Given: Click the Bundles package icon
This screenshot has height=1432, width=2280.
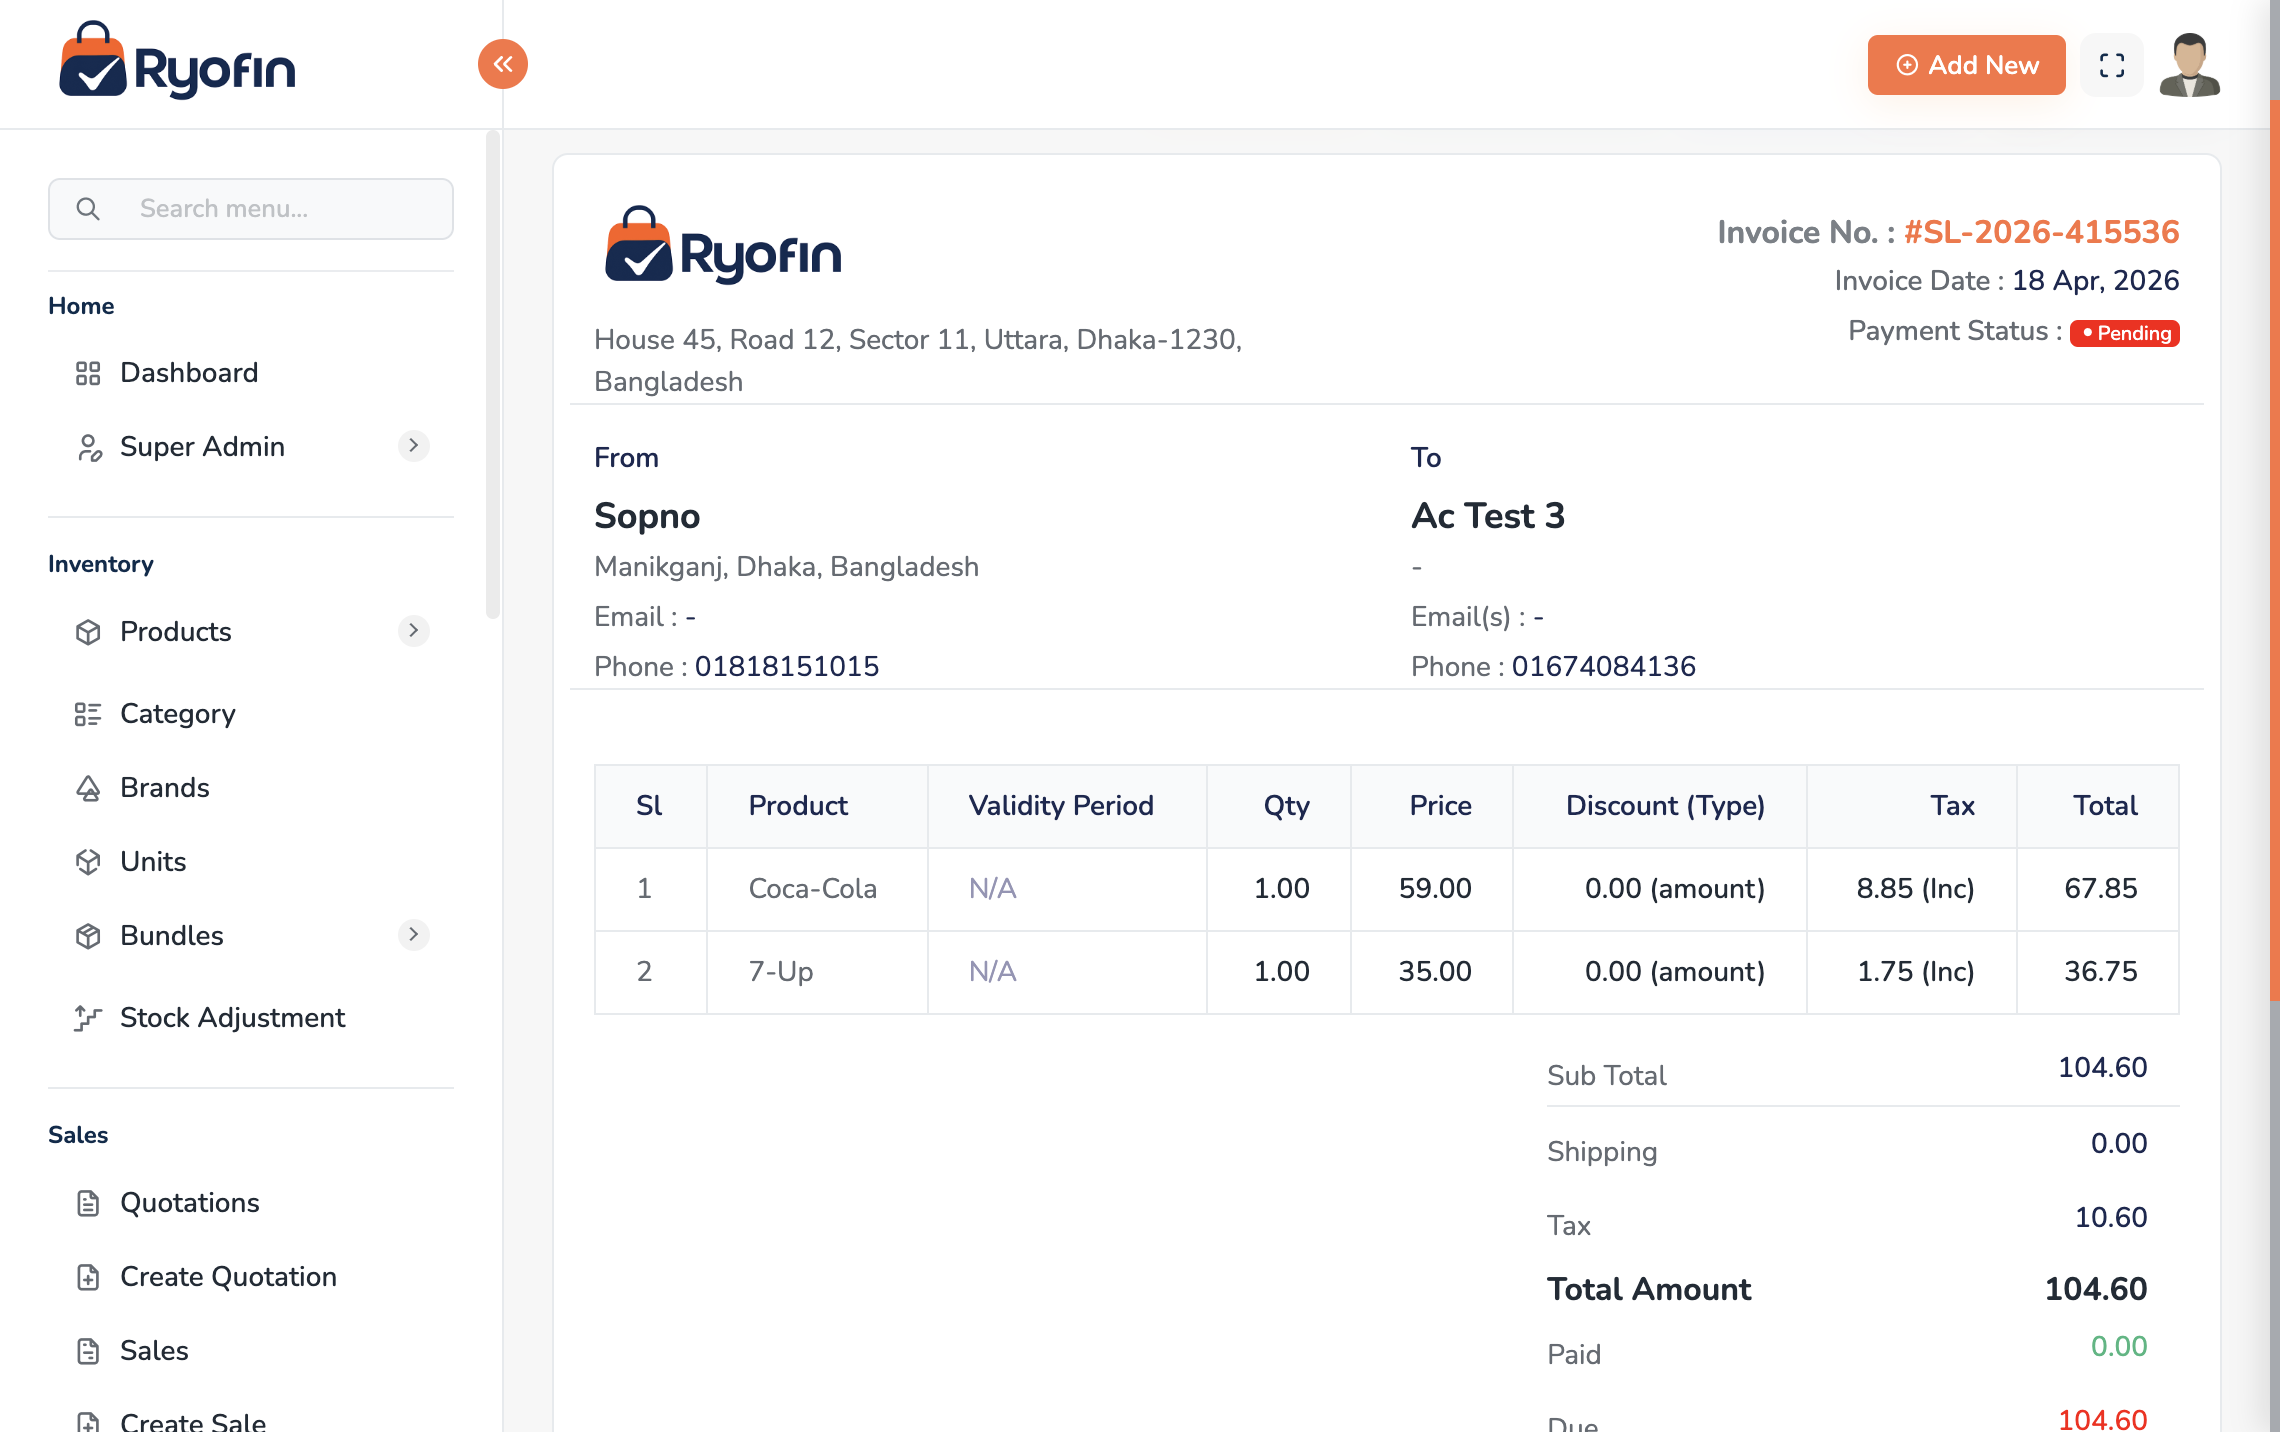Looking at the screenshot, I should point(88,936).
